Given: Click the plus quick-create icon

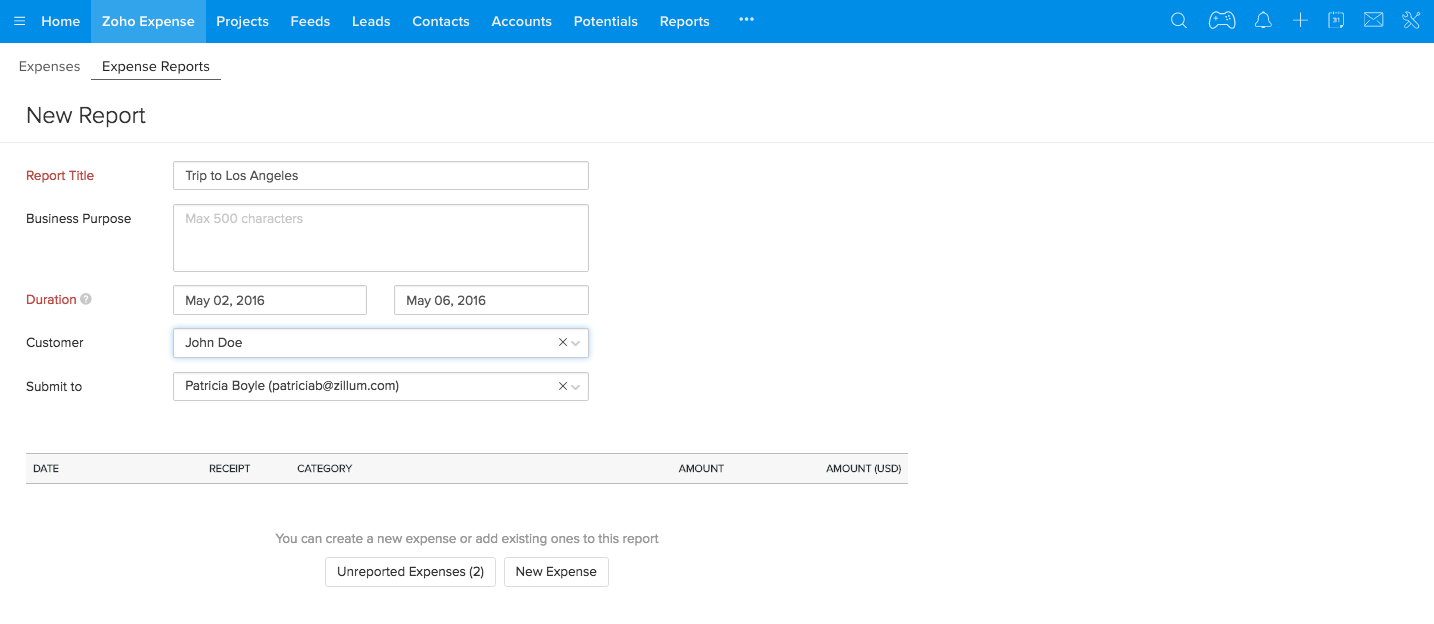Looking at the screenshot, I should [1300, 20].
